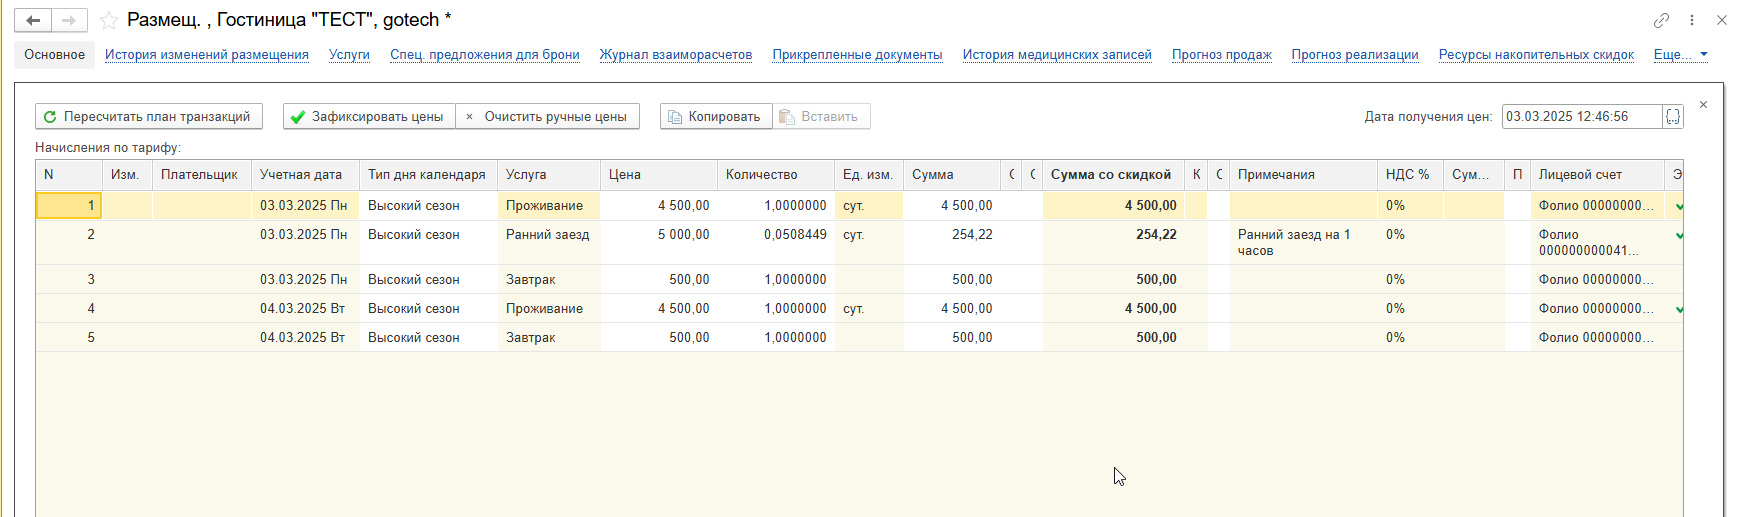Click the НДС % column header
Screen dimensions: 1738x517
[1410, 175]
